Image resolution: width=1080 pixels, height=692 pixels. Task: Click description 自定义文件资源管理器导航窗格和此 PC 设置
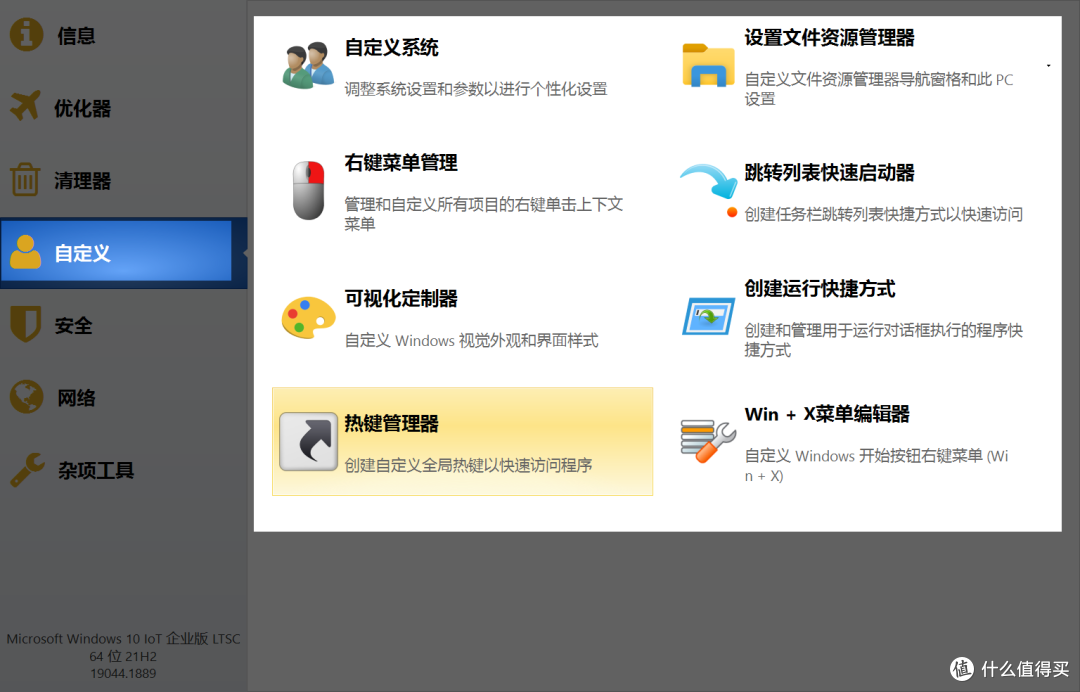(879, 89)
